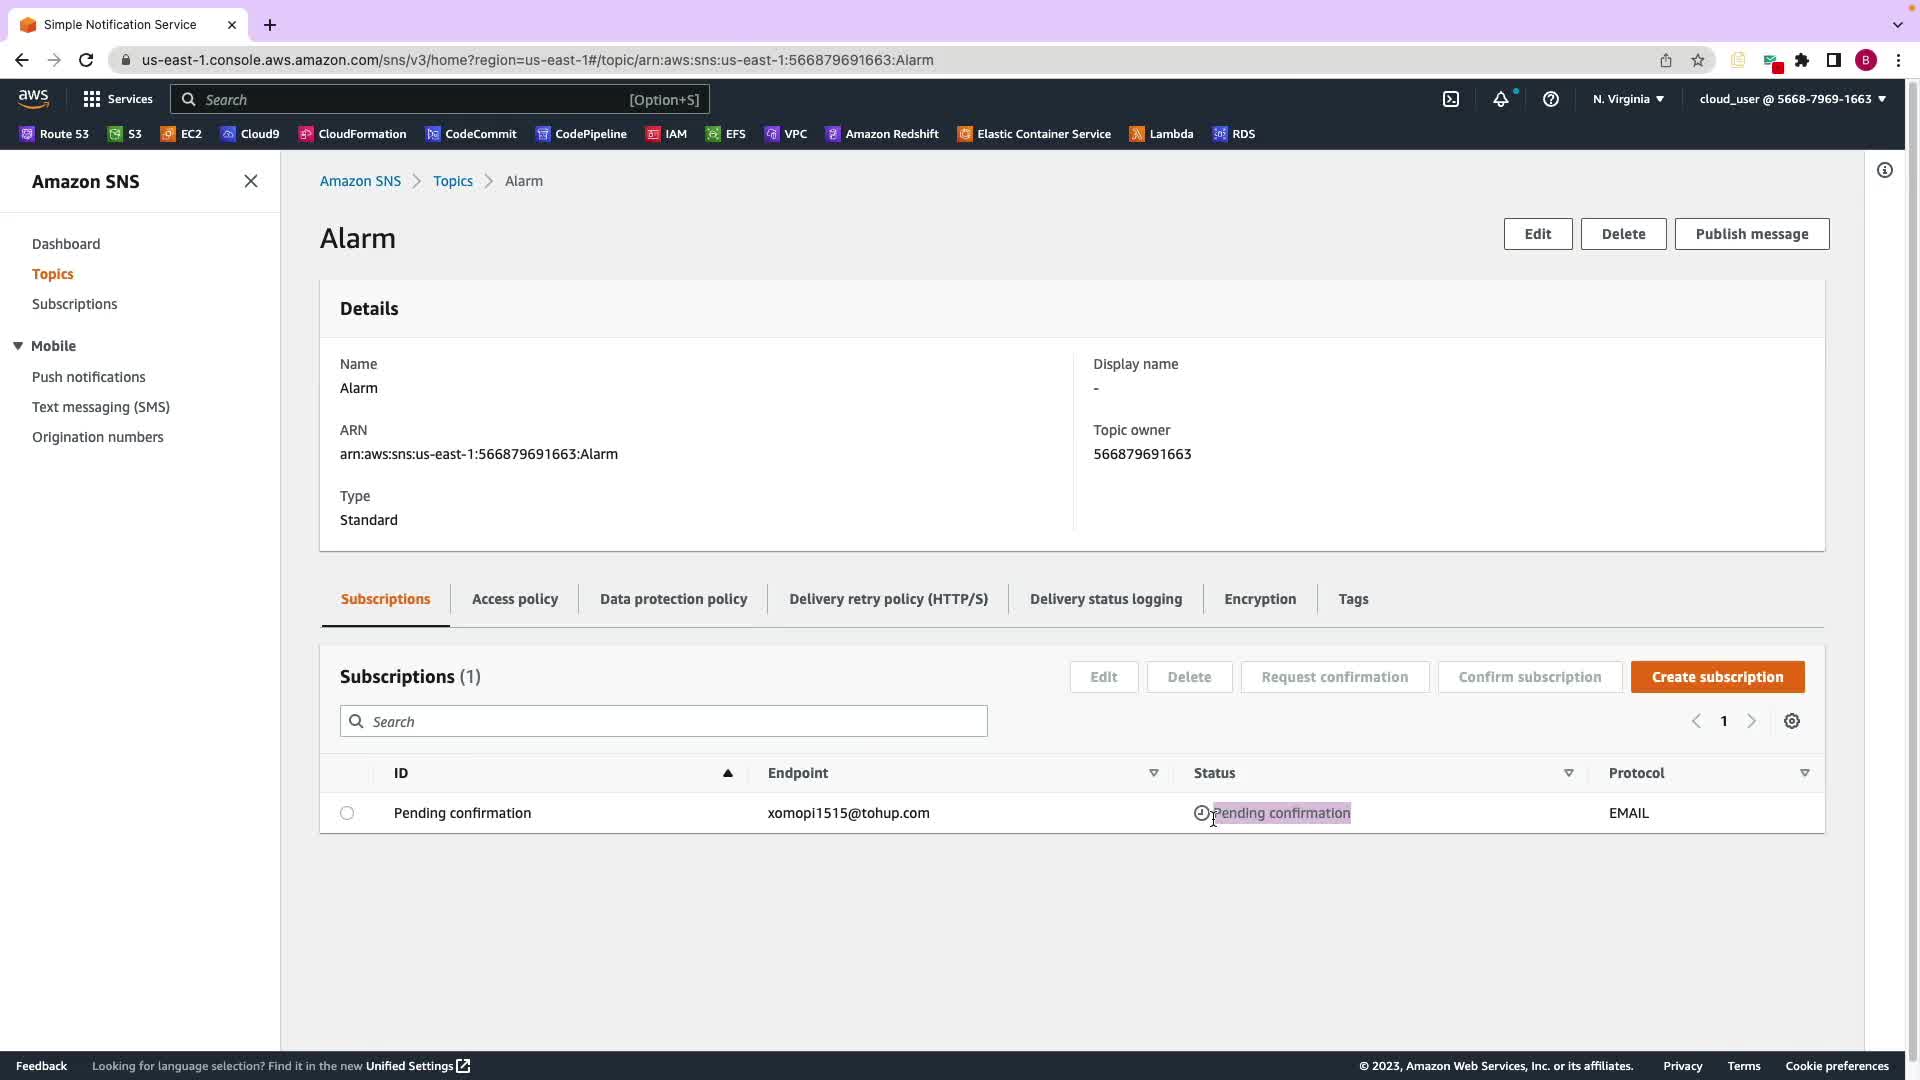This screenshot has height=1080, width=1920.
Task: Open the Services grid menu
Action: [118, 99]
